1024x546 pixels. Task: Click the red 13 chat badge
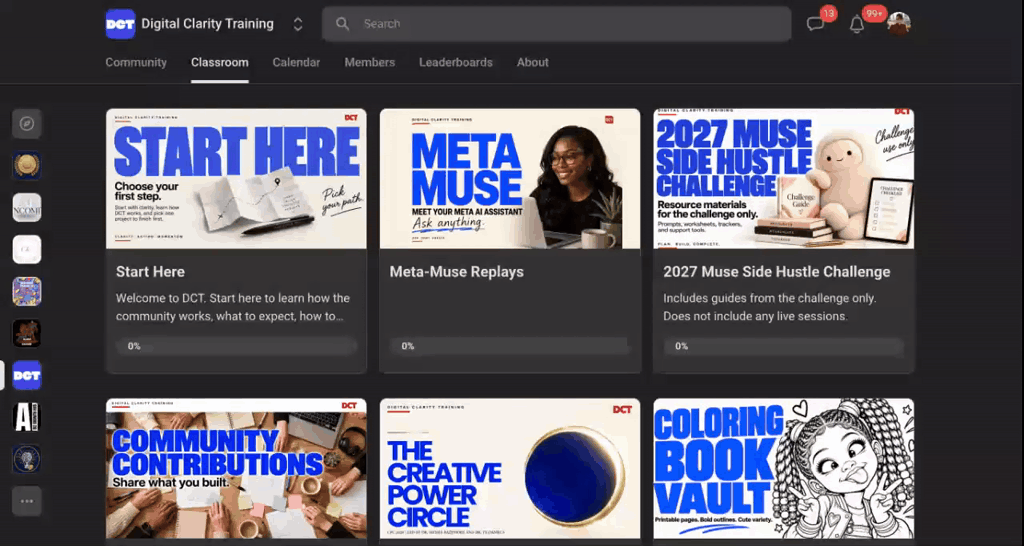click(x=829, y=13)
